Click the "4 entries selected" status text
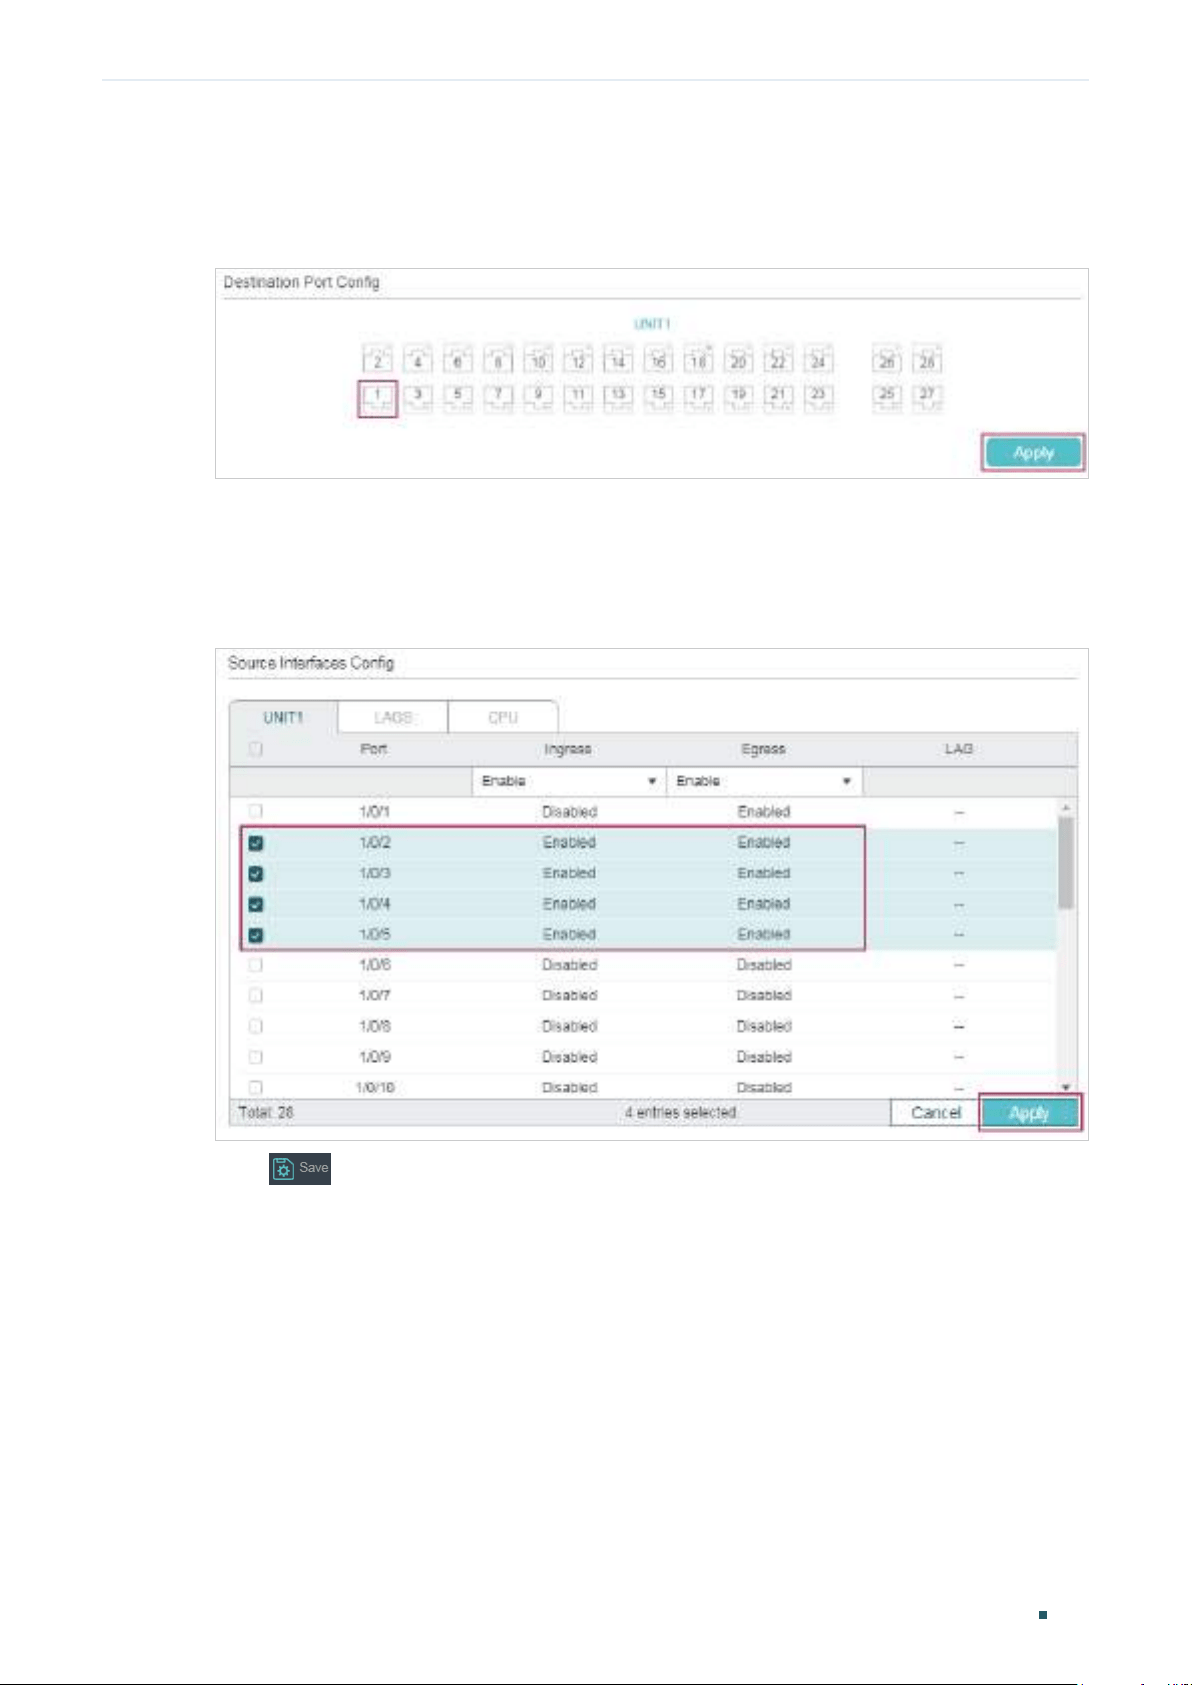1192x1685 pixels. (x=681, y=1113)
